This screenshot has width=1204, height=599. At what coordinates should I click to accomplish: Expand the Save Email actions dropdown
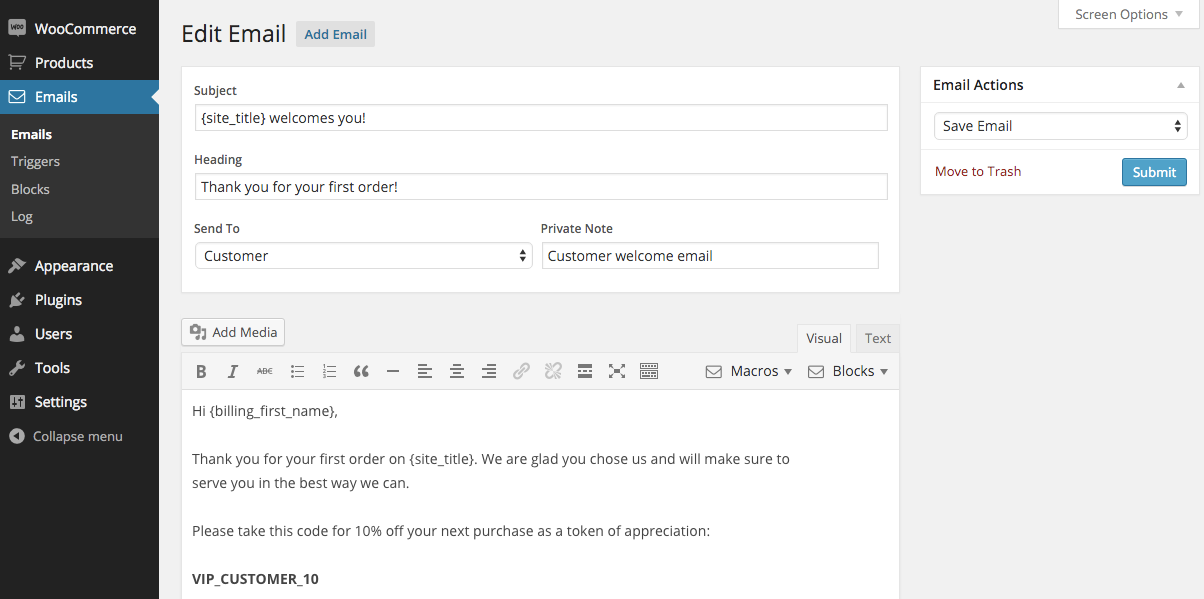[1060, 126]
